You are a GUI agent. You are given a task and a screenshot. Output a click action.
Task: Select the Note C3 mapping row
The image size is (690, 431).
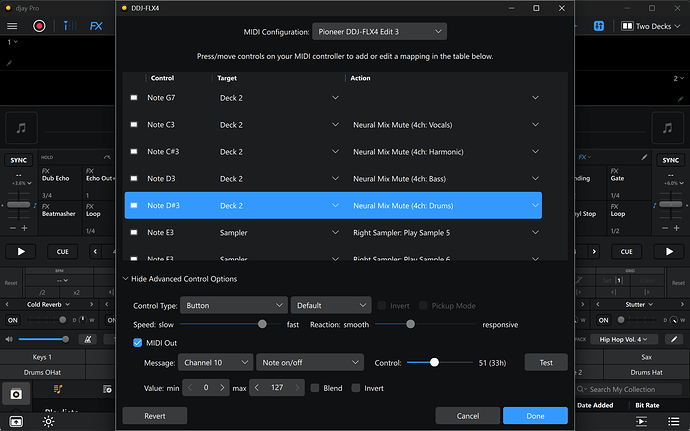pos(330,125)
